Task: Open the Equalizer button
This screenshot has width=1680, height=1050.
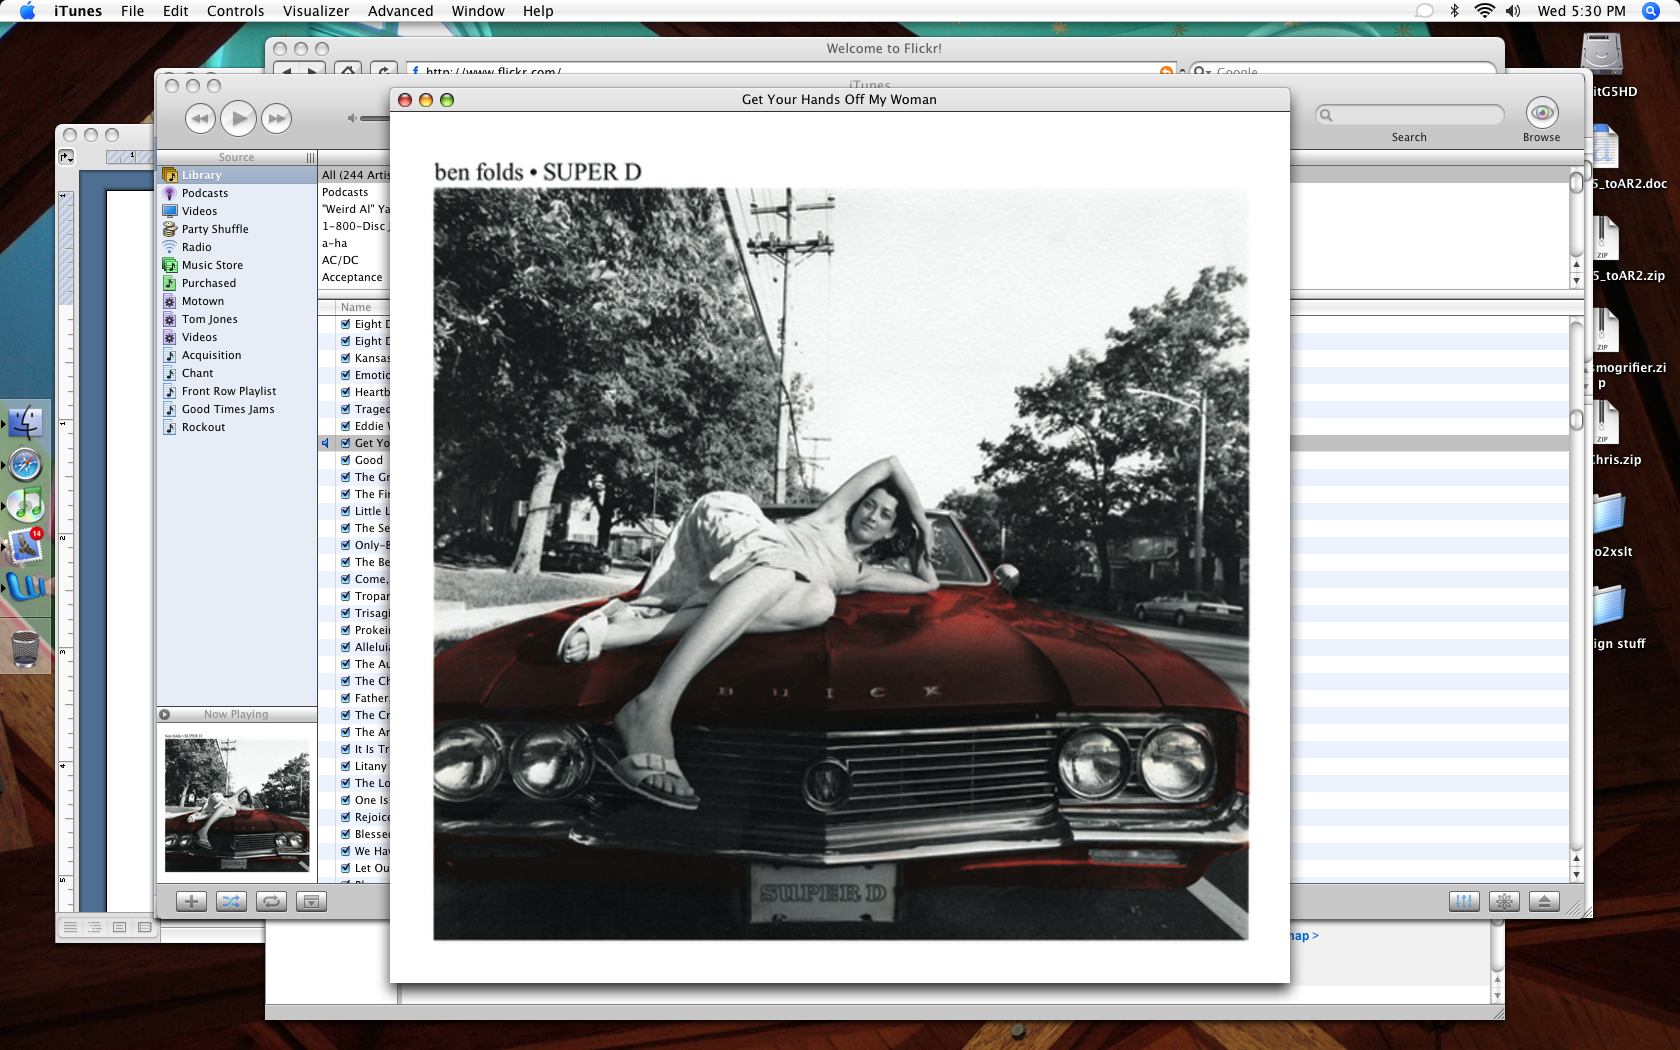Action: [1464, 901]
